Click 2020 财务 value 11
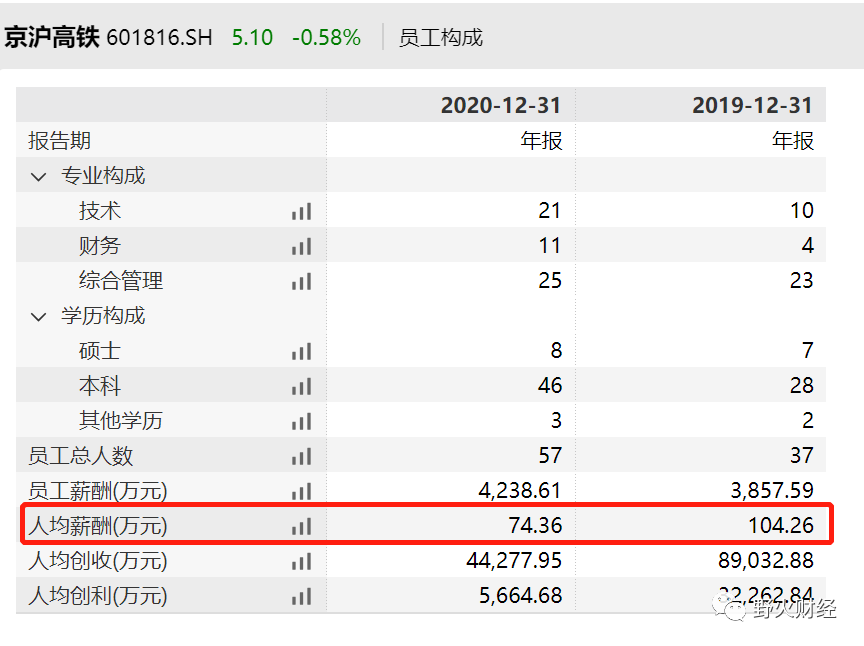Screen dimensions: 864x646 [549, 246]
